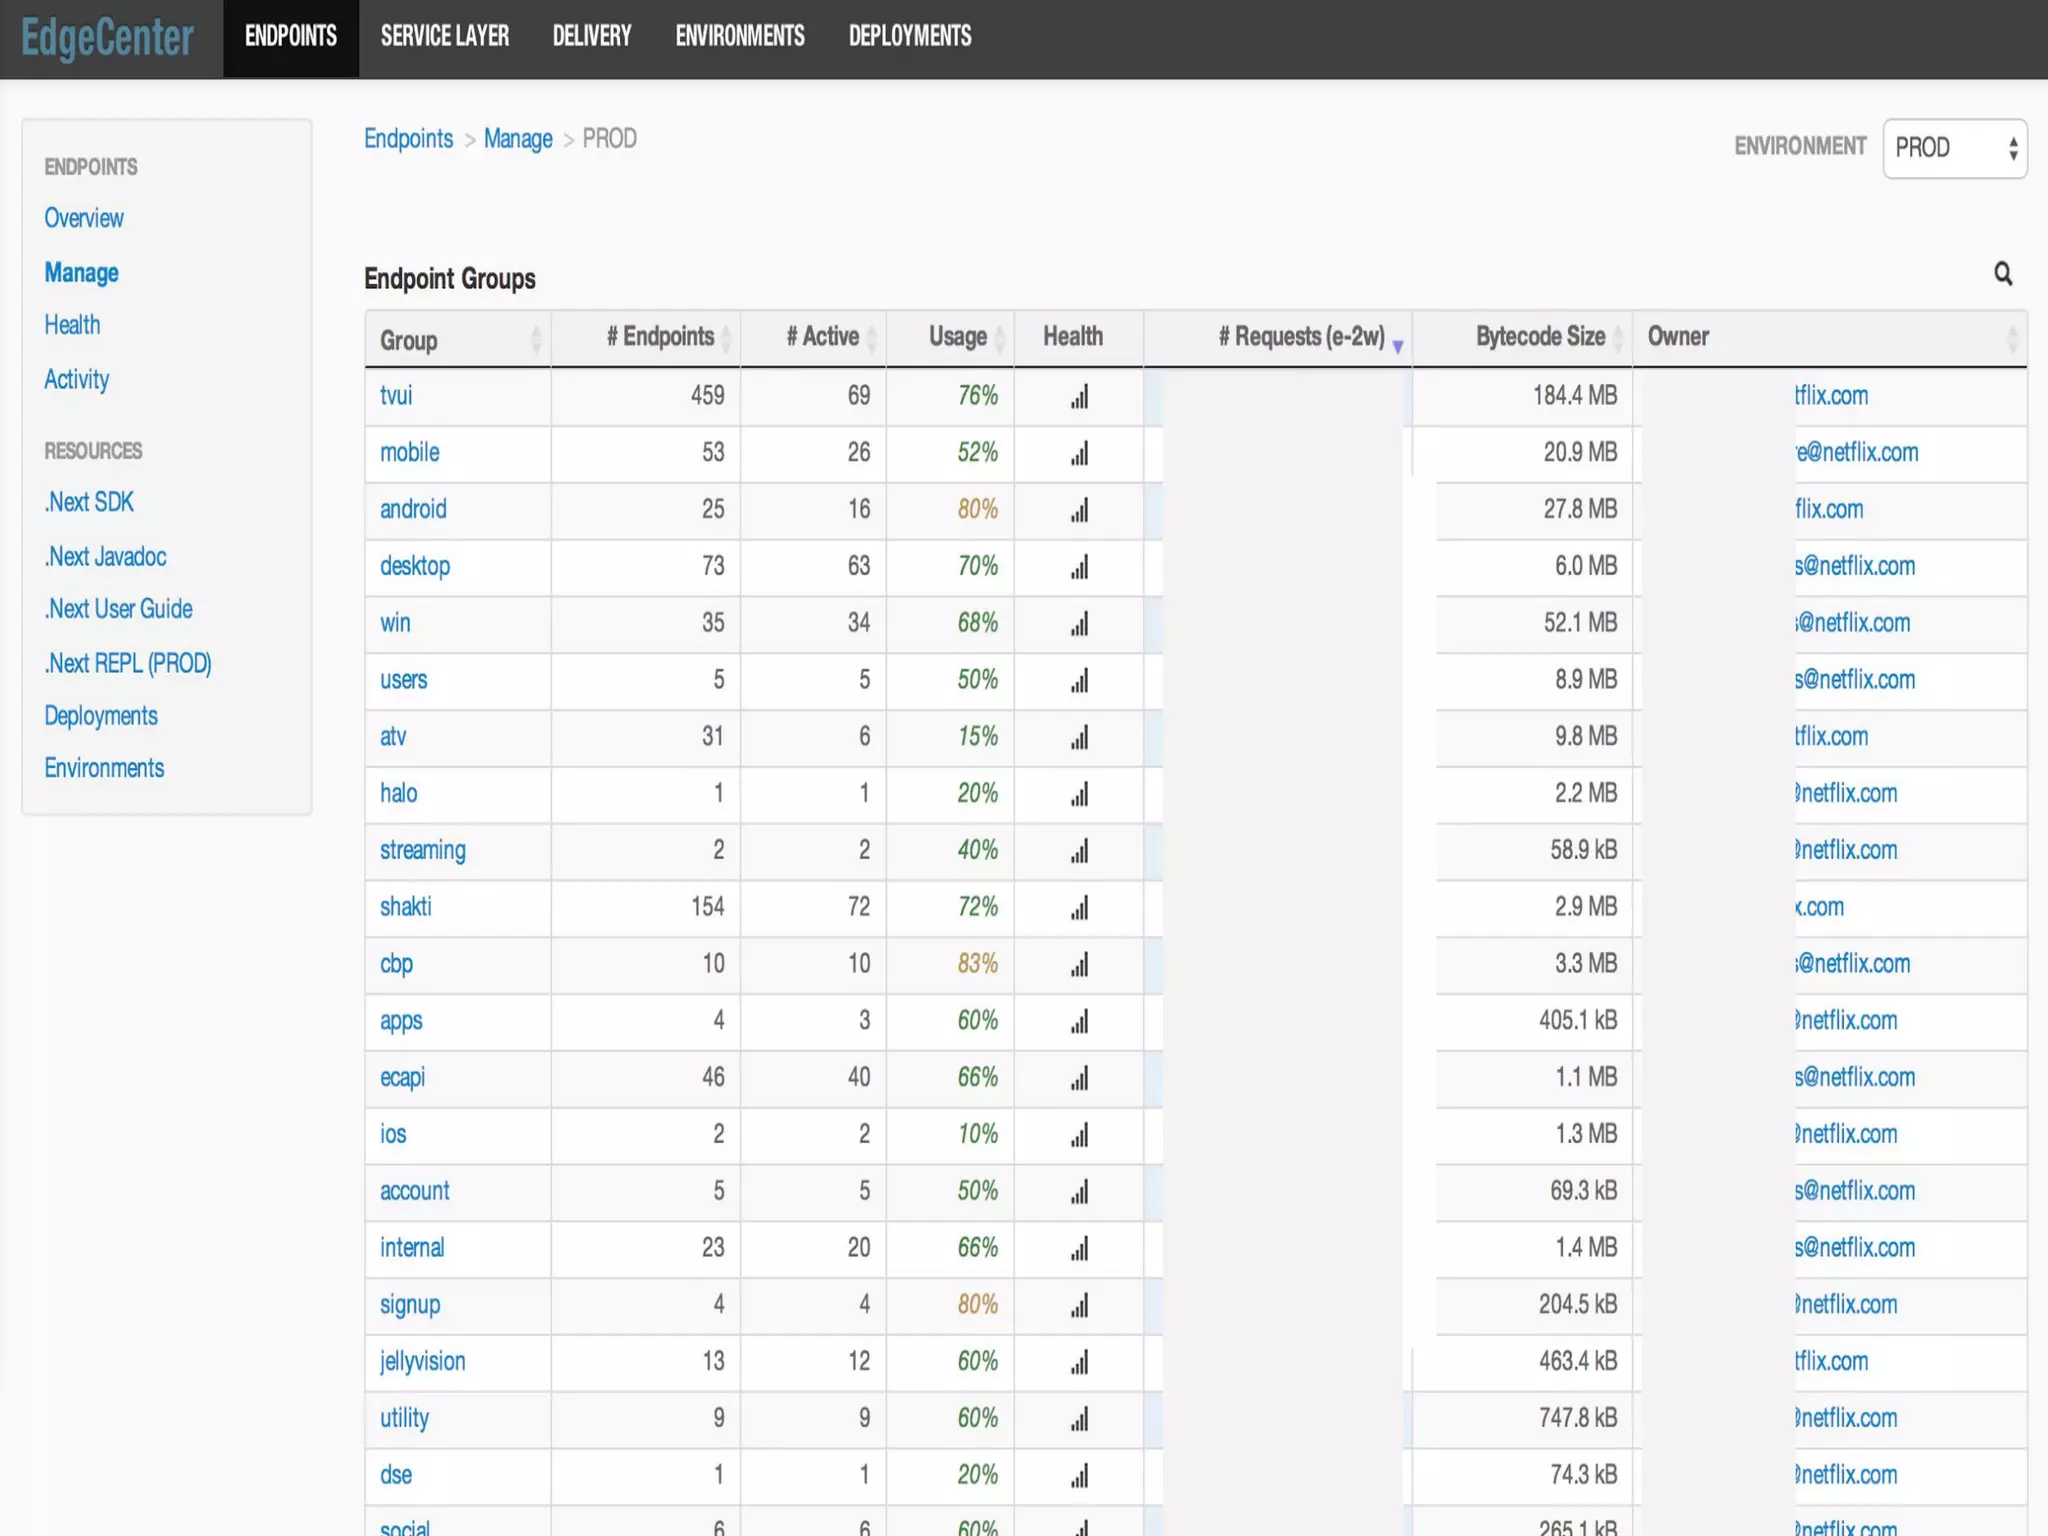Open jellyvision owner email link

[x=1830, y=1362]
